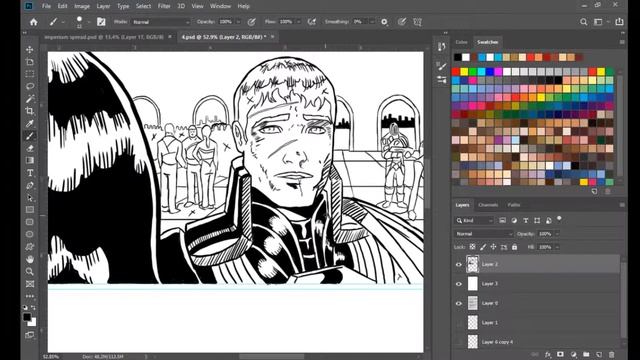Image resolution: width=640 pixels, height=360 pixels.
Task: Switch to the first document tab
Action: (x=104, y=37)
